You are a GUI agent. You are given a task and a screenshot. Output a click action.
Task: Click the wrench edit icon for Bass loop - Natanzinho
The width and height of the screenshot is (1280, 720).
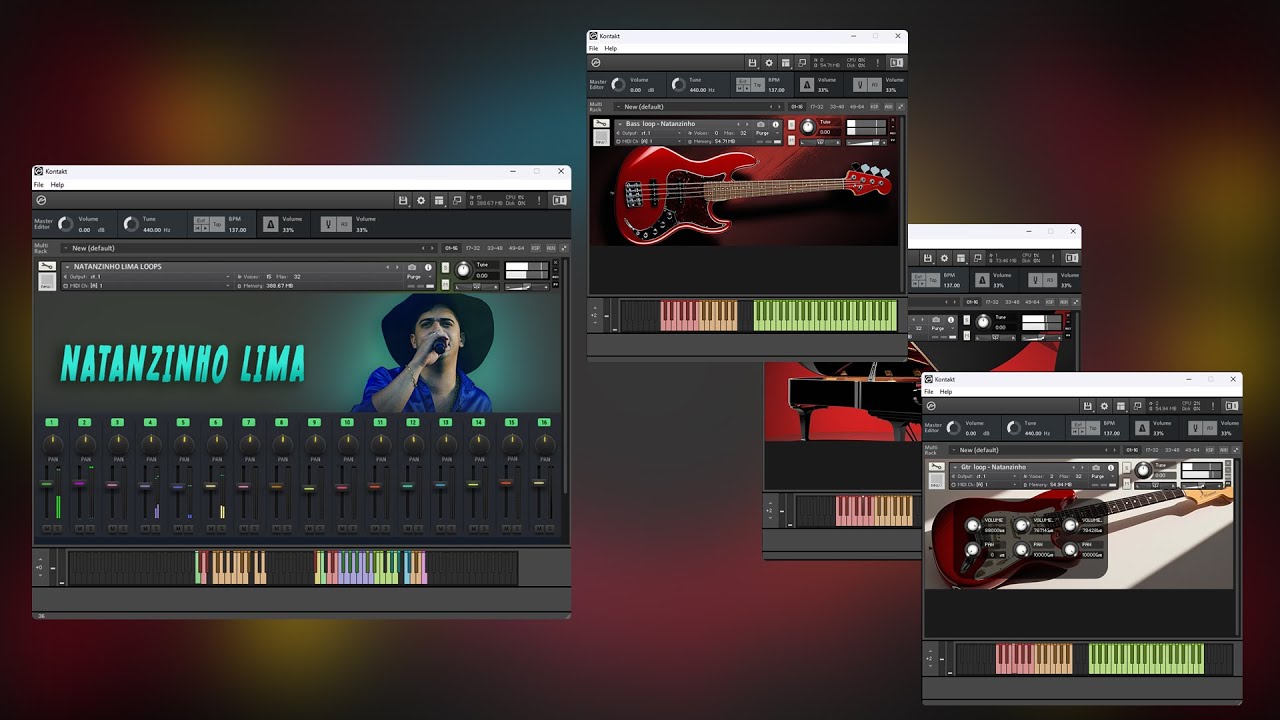click(x=601, y=124)
